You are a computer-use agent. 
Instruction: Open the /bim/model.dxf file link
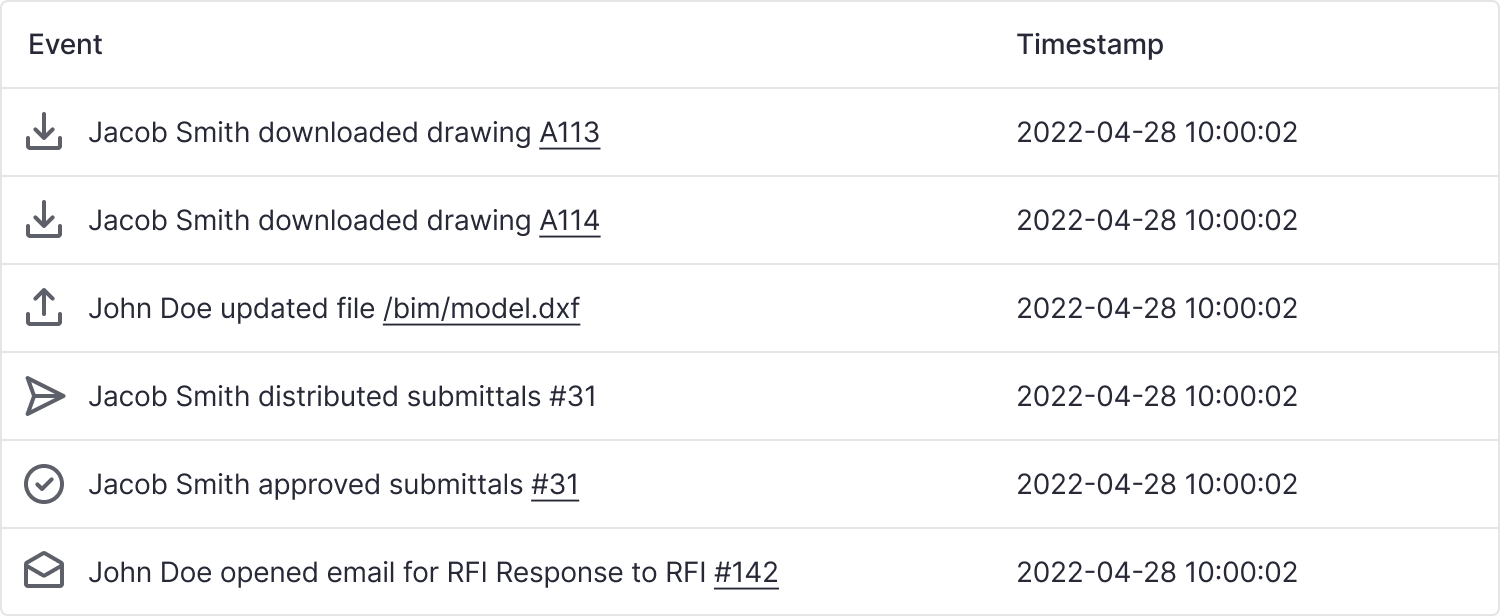481,309
